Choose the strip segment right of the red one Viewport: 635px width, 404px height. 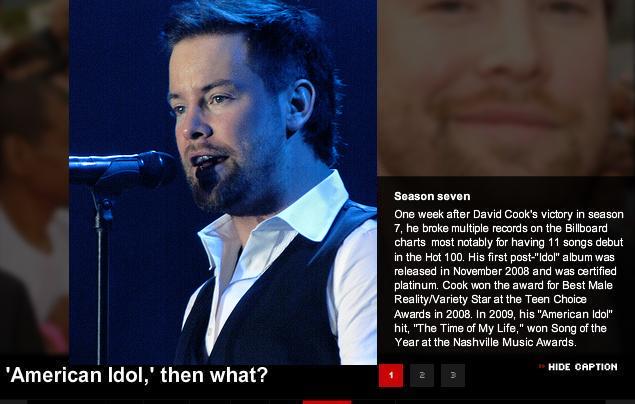(x=373, y=402)
